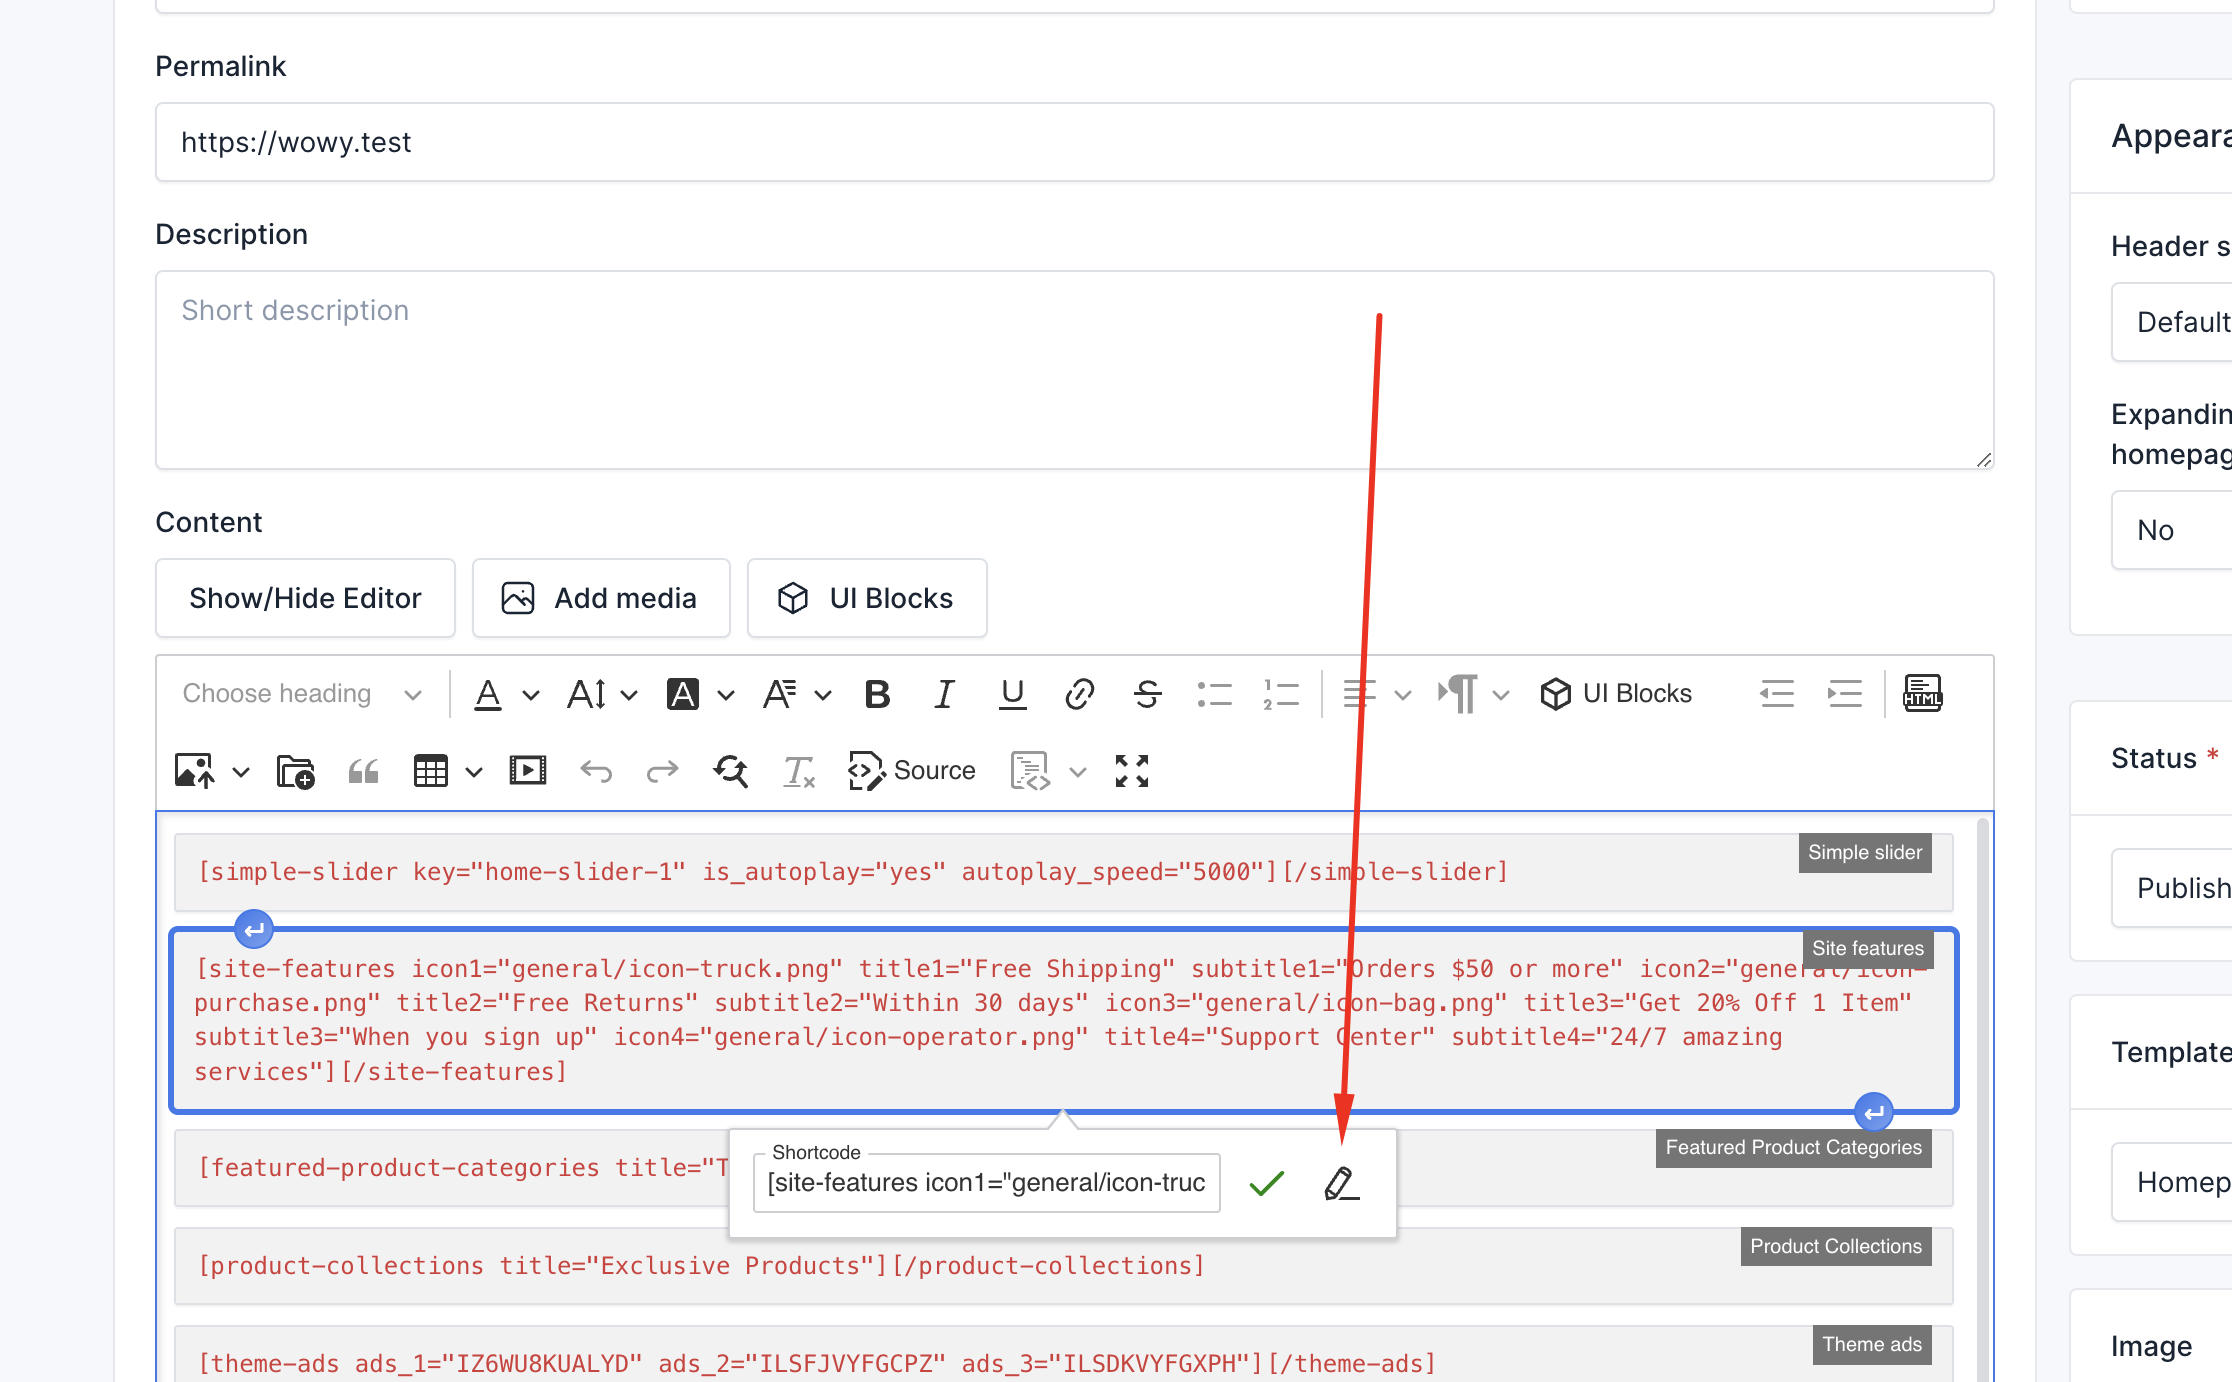
Task: Toggle Source editing mode
Action: [x=911, y=771]
